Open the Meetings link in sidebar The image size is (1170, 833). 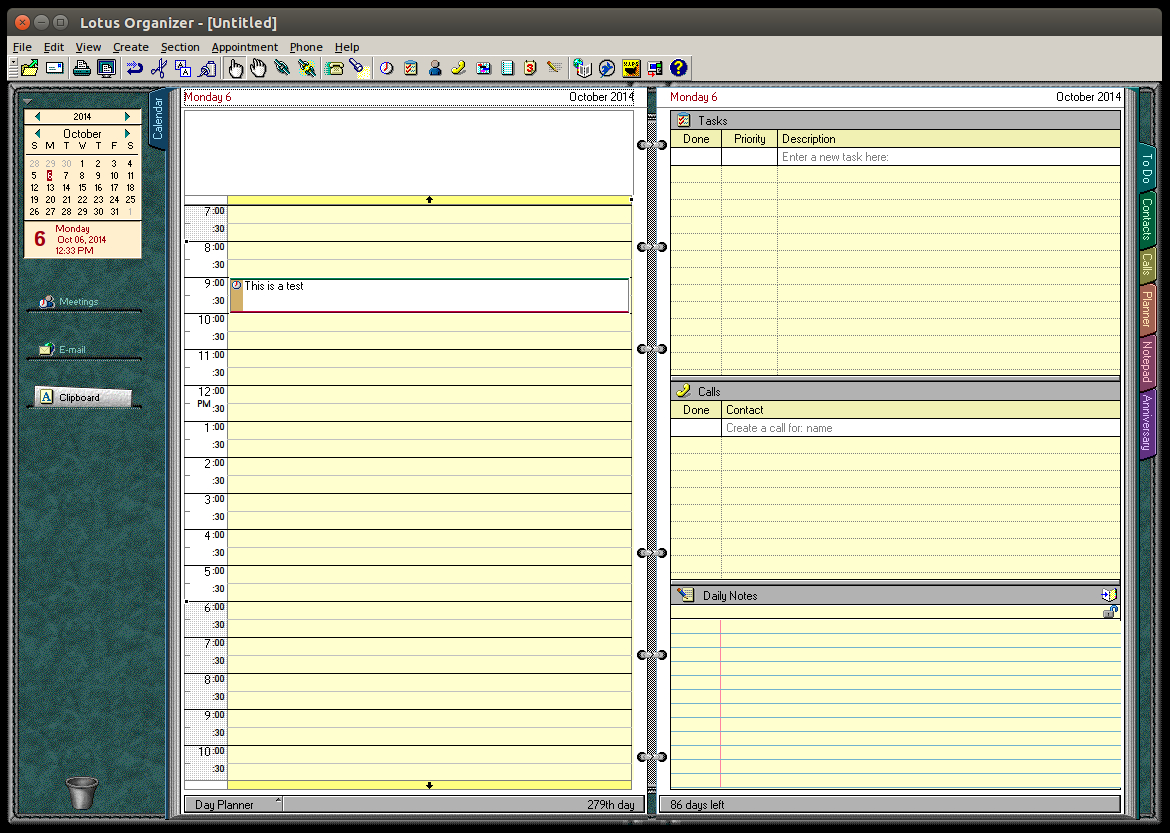click(x=78, y=302)
